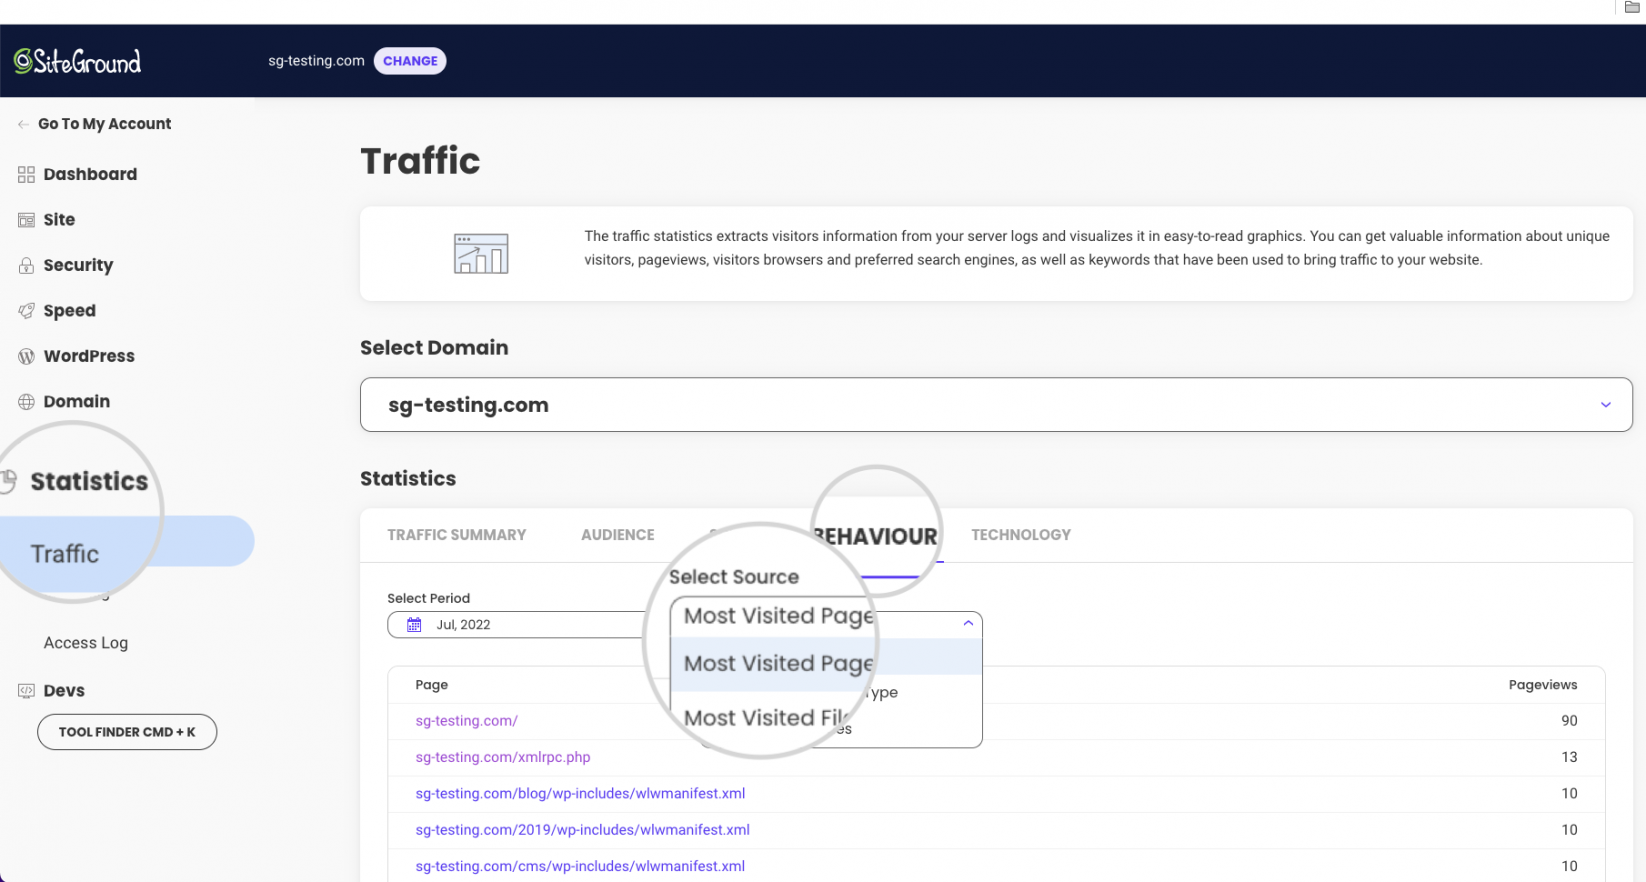Click the Statistics pie chart icon
Viewport: 1646px width, 882px height.
pos(8,482)
